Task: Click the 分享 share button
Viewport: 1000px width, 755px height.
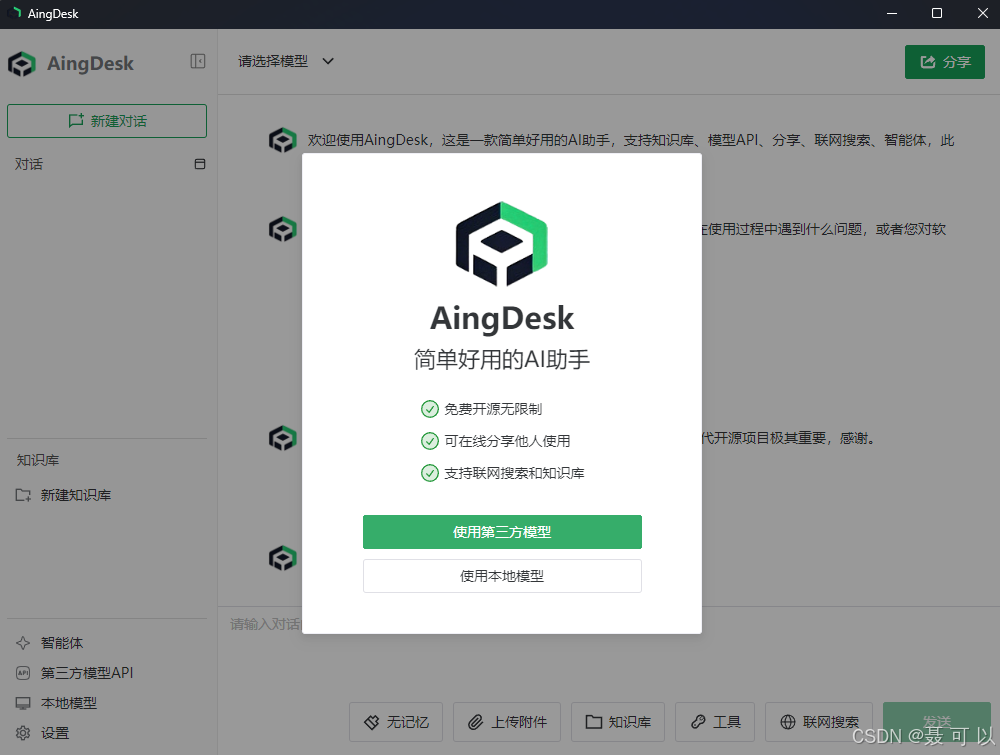Action: (944, 61)
